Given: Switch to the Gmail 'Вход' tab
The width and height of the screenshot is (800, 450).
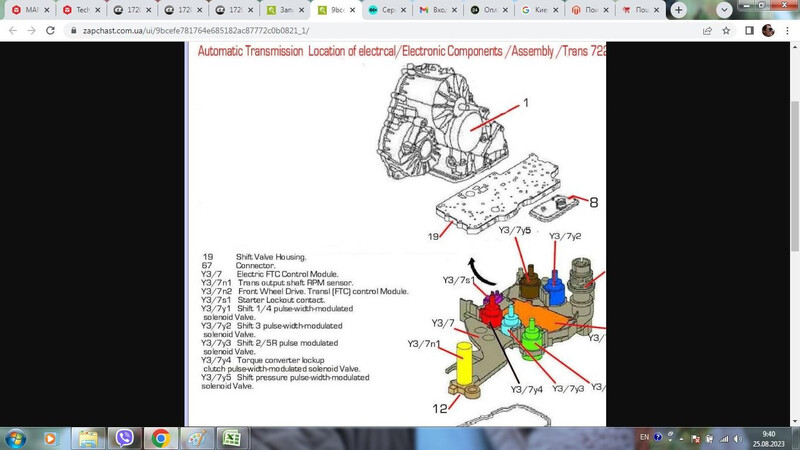Looking at the screenshot, I should 436,10.
